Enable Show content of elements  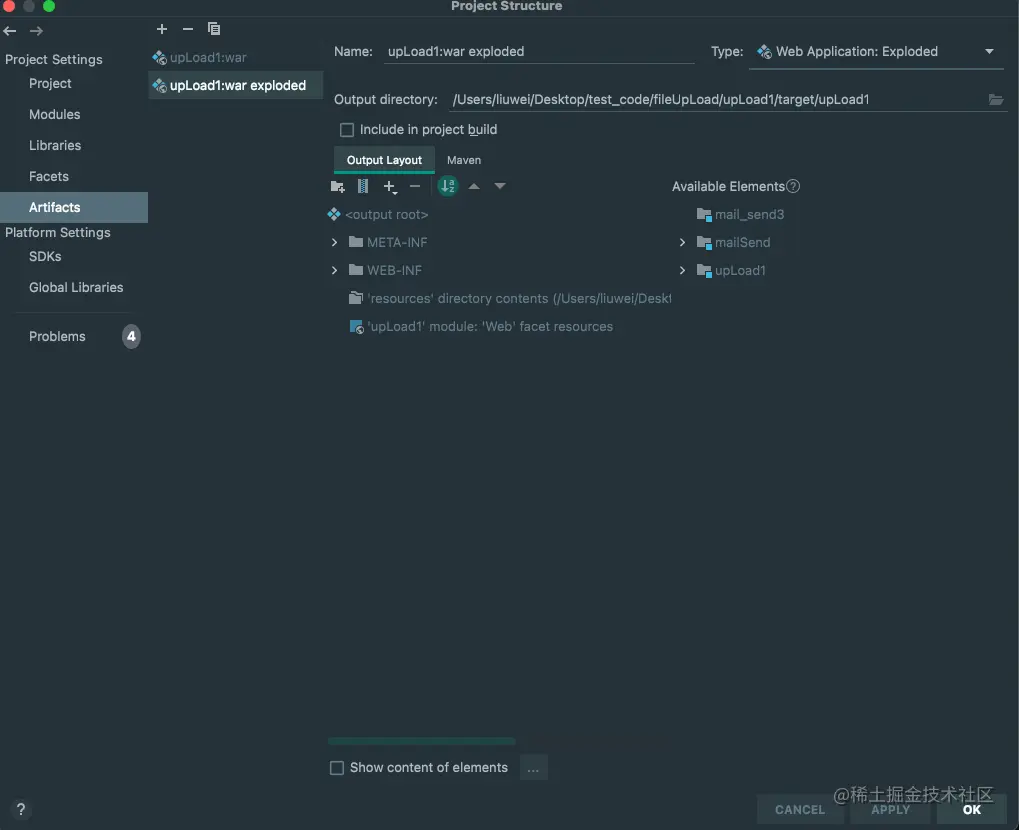[337, 768]
